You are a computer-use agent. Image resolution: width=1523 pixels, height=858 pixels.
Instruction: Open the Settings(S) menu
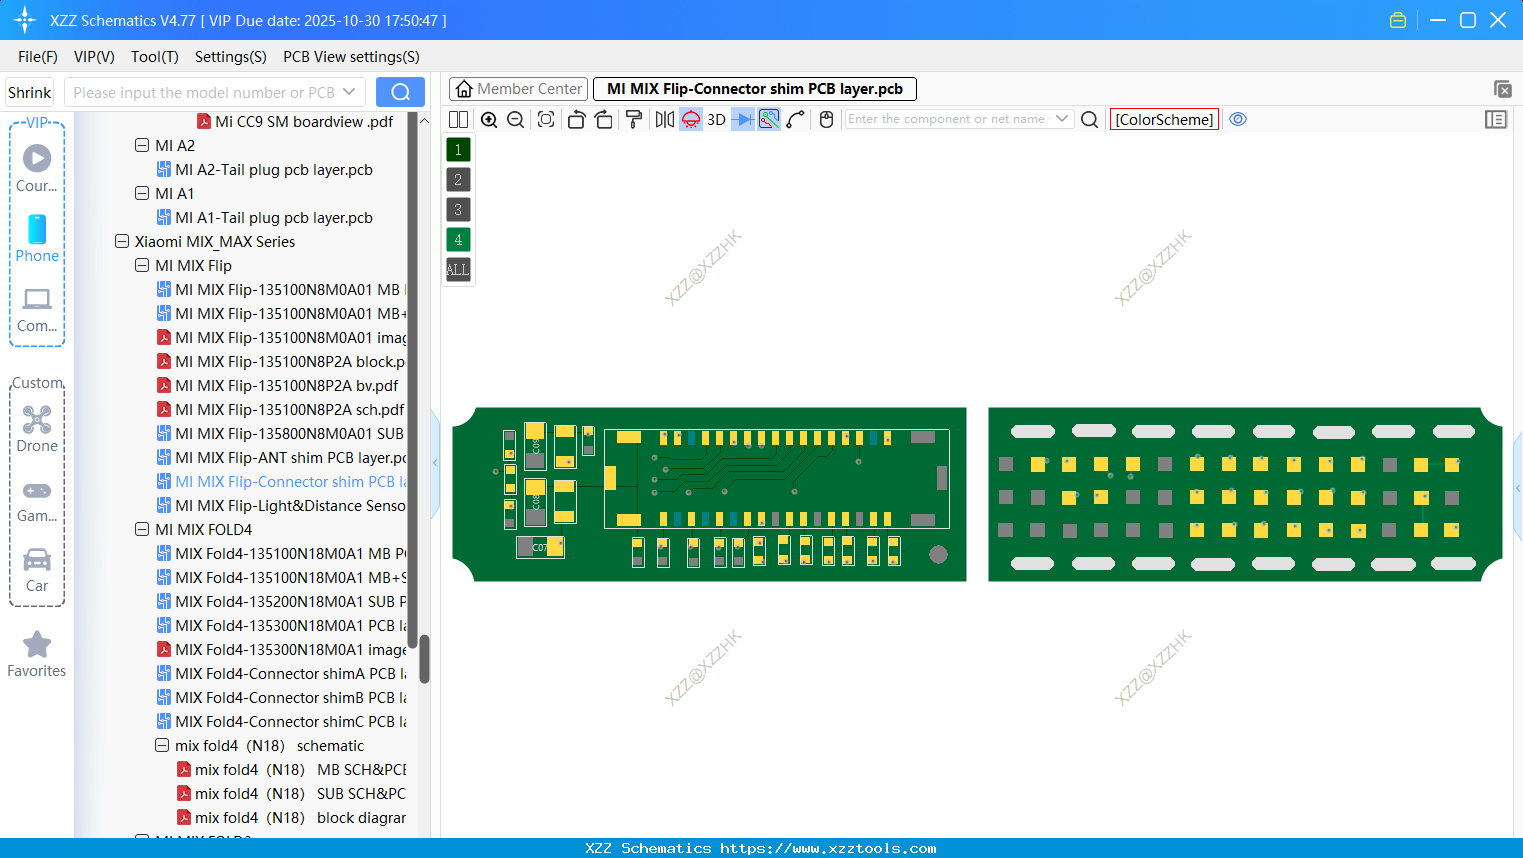pyautogui.click(x=230, y=57)
